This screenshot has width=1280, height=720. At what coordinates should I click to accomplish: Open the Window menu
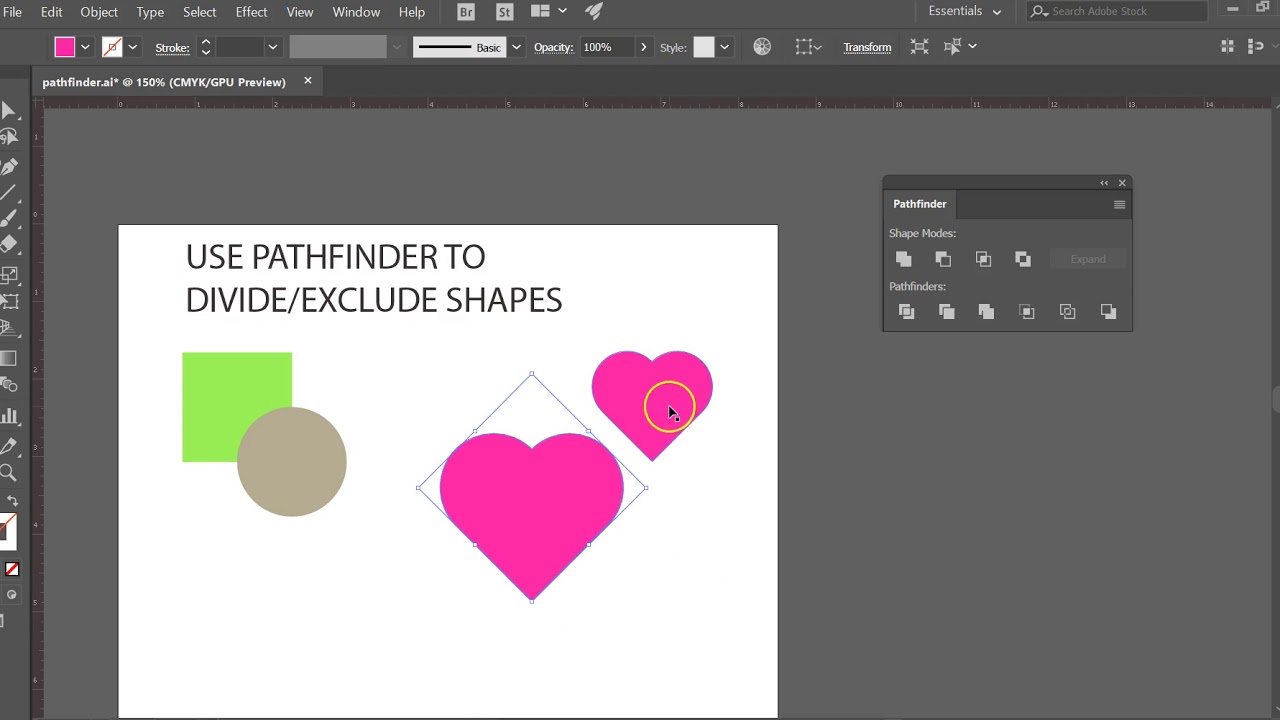(356, 12)
